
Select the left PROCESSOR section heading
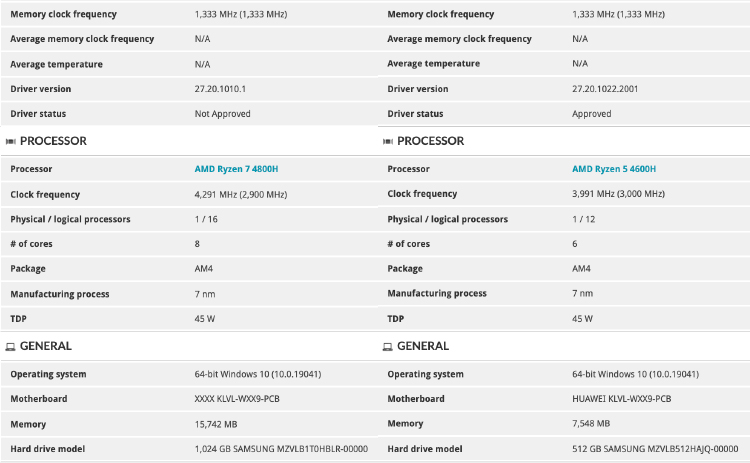coord(53,141)
